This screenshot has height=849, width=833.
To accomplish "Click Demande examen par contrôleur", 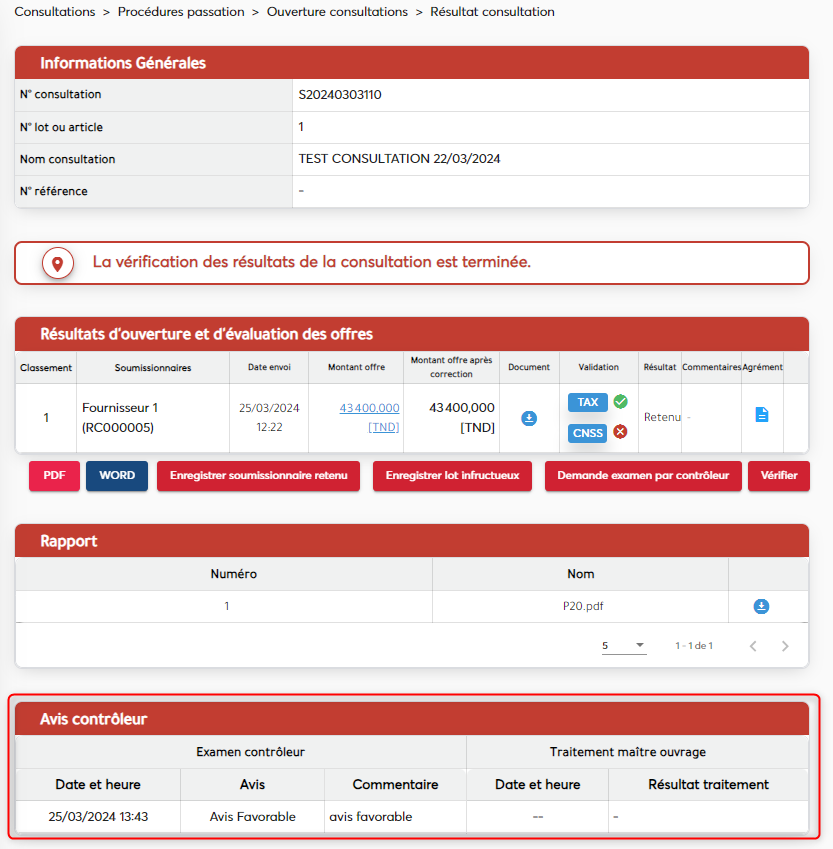I will (643, 476).
